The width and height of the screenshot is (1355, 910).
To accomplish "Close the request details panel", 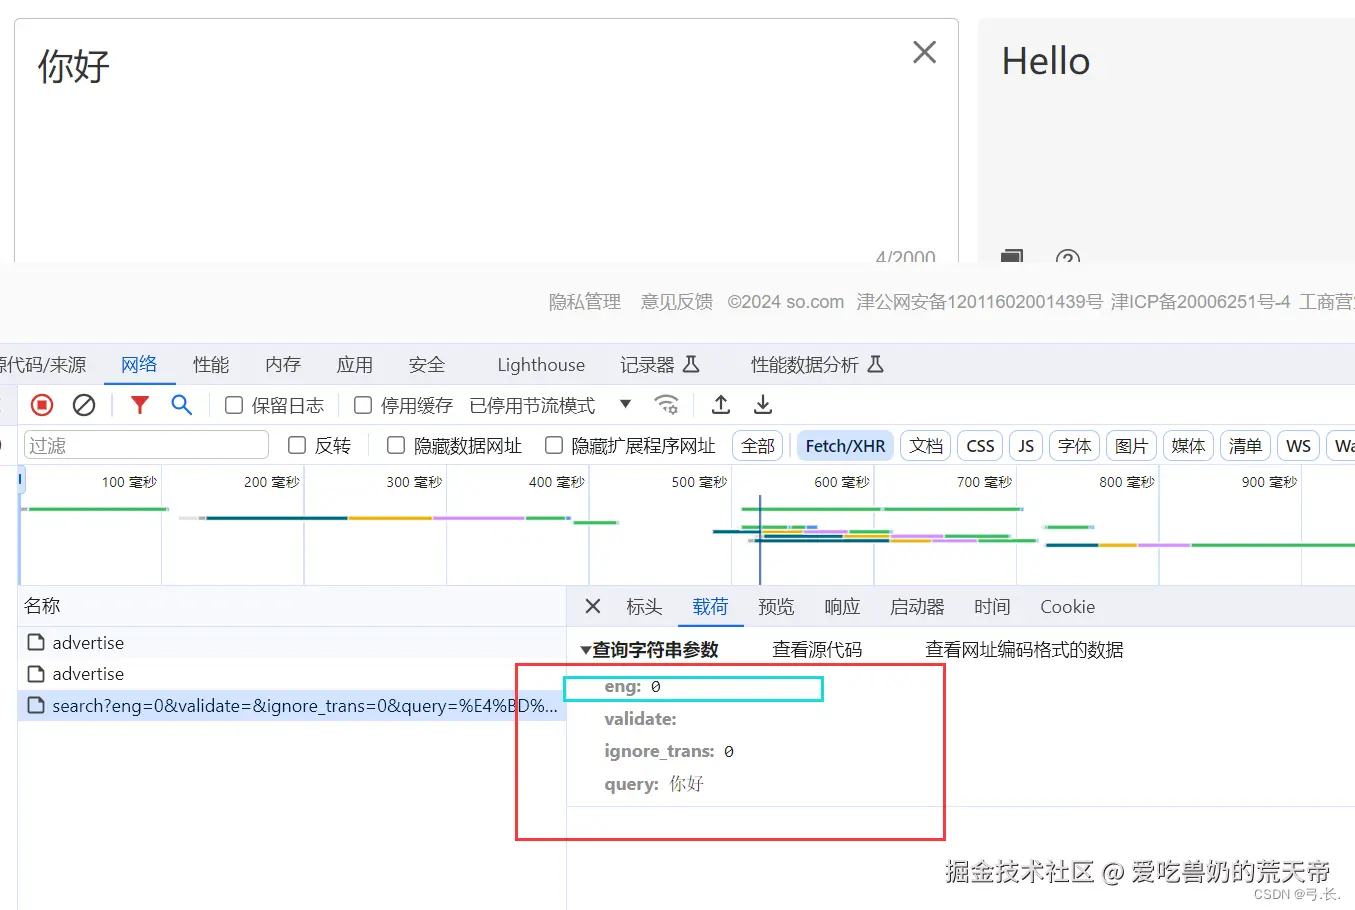I will (592, 606).
